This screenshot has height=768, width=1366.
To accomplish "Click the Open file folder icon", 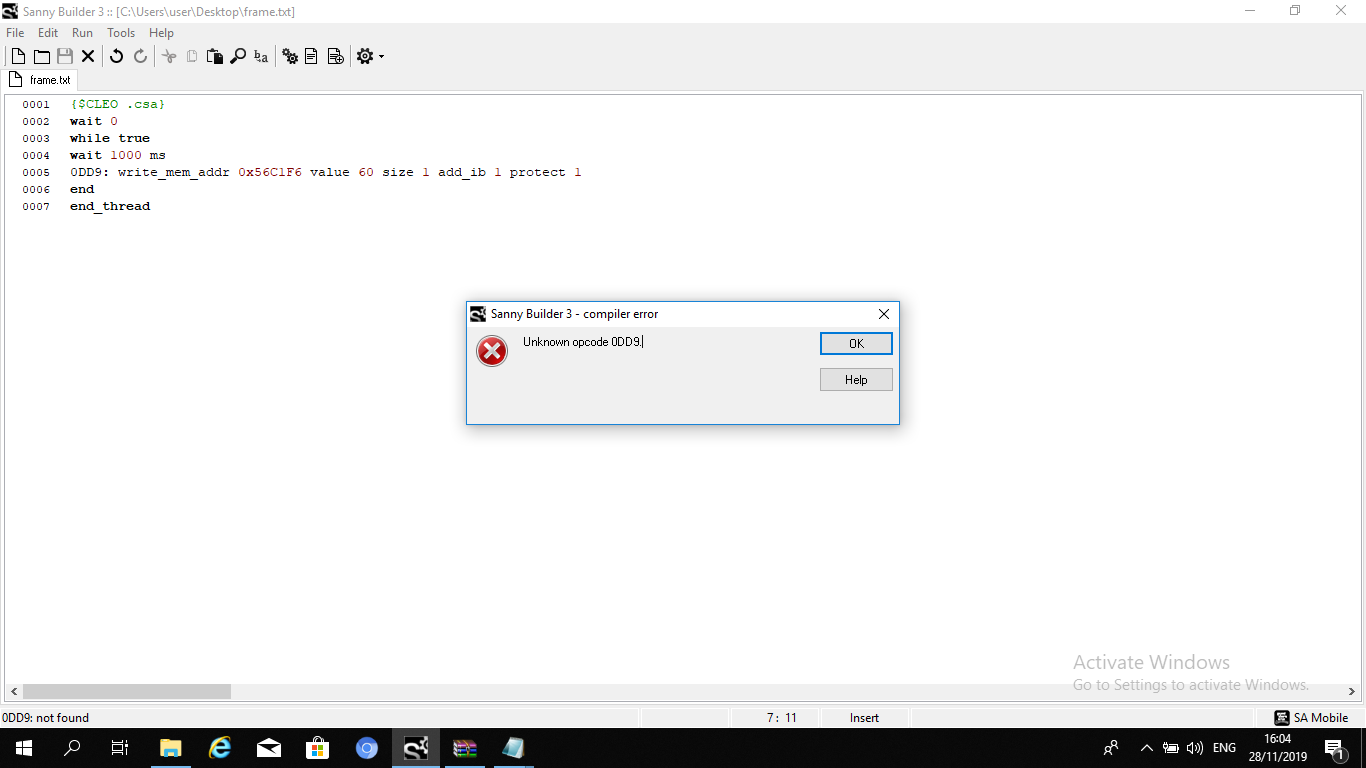I will (42, 56).
